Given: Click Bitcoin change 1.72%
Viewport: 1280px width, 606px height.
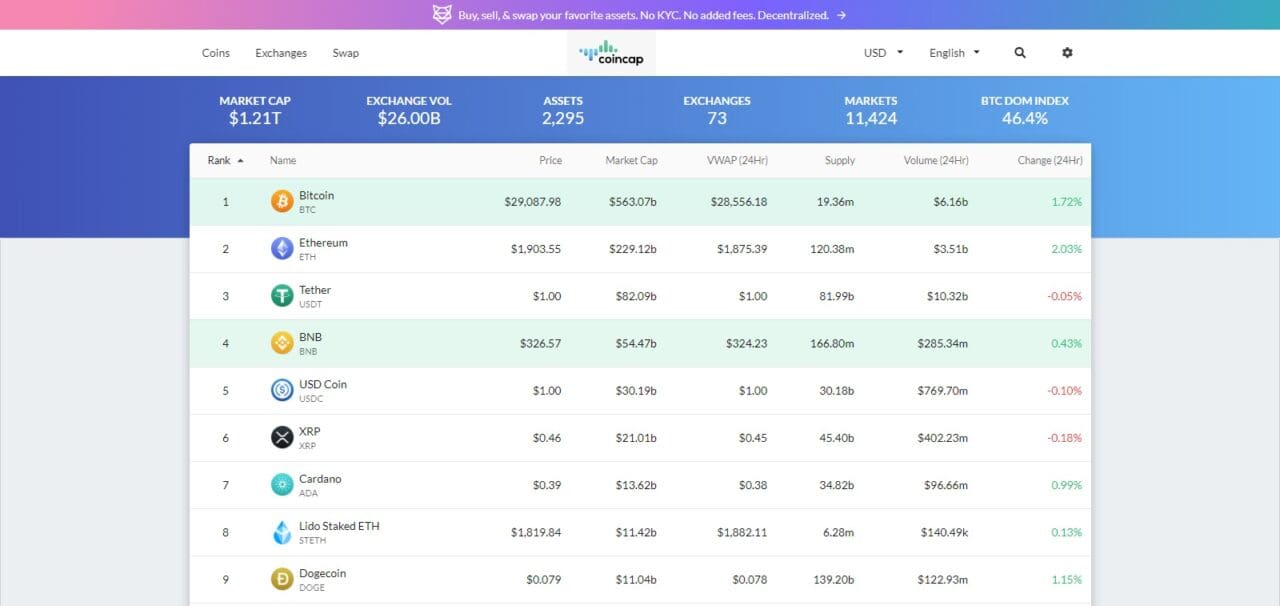Looking at the screenshot, I should (x=1067, y=202).
